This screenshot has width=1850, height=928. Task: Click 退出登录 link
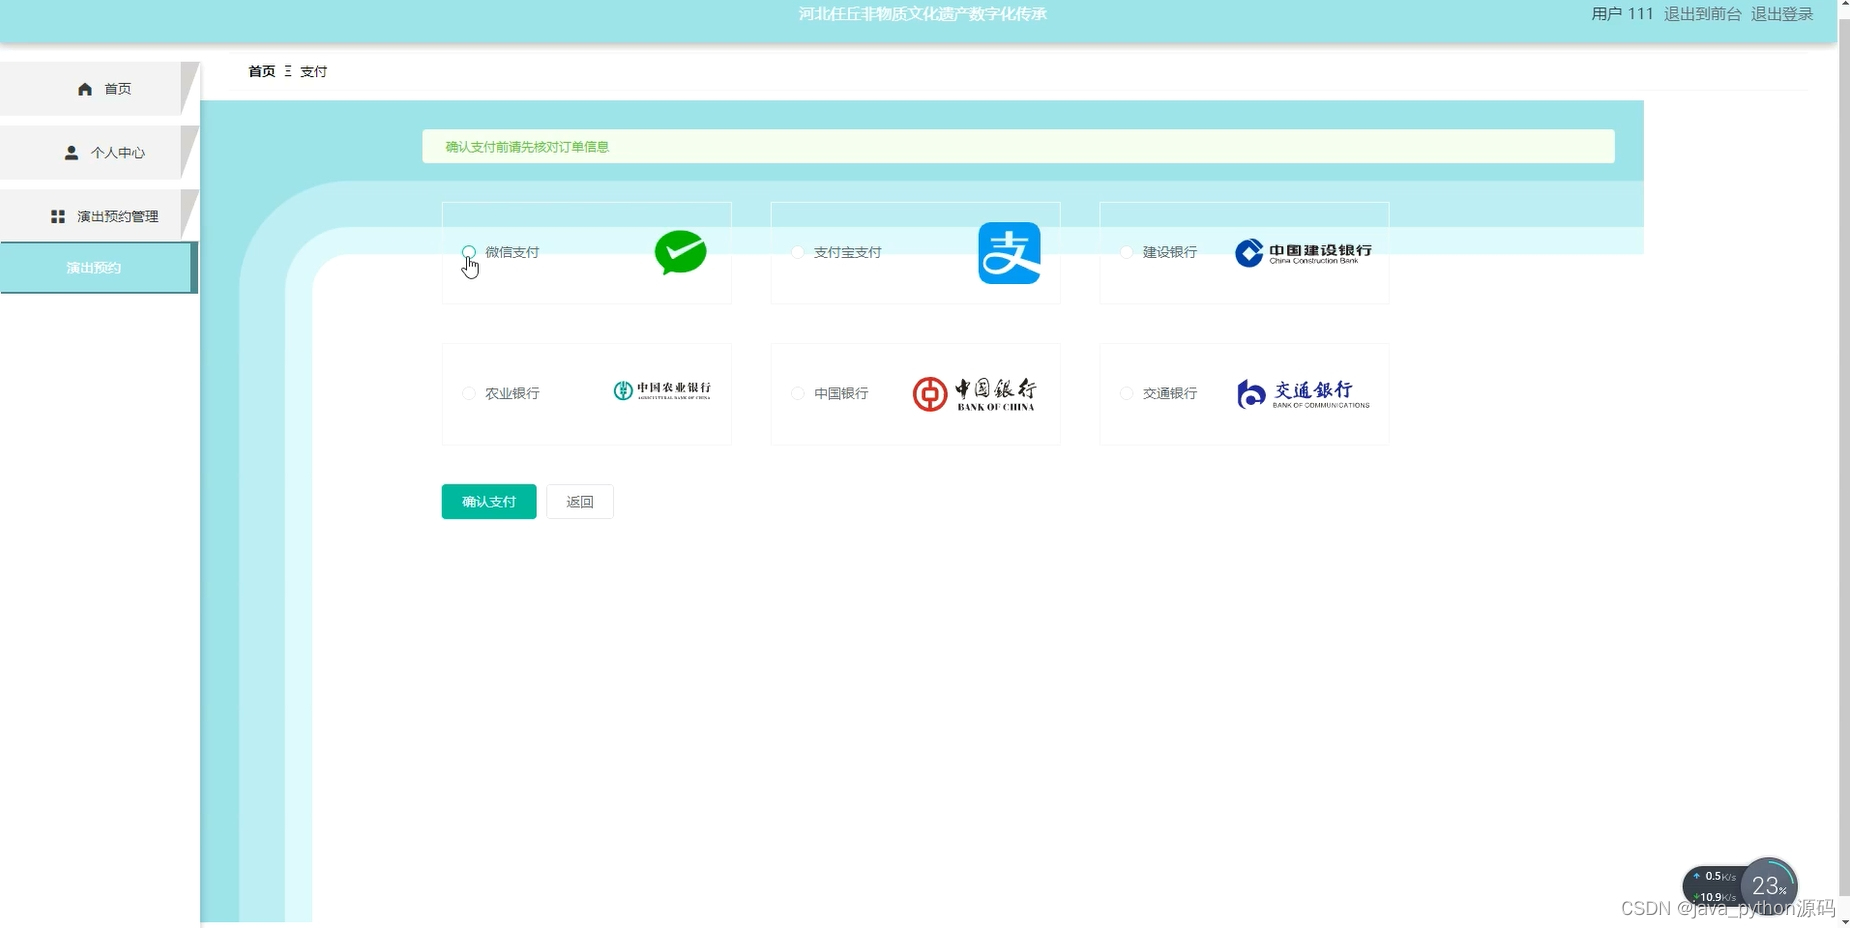[1782, 14]
